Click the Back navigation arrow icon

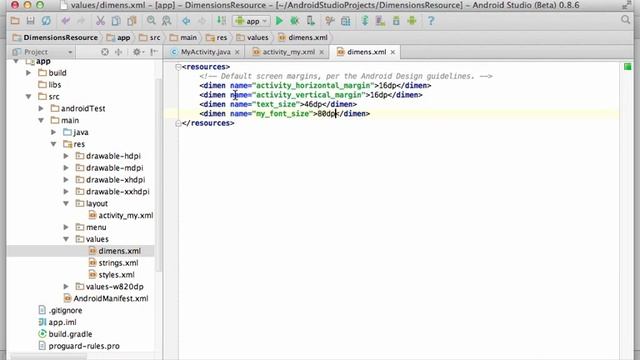pos(186,21)
